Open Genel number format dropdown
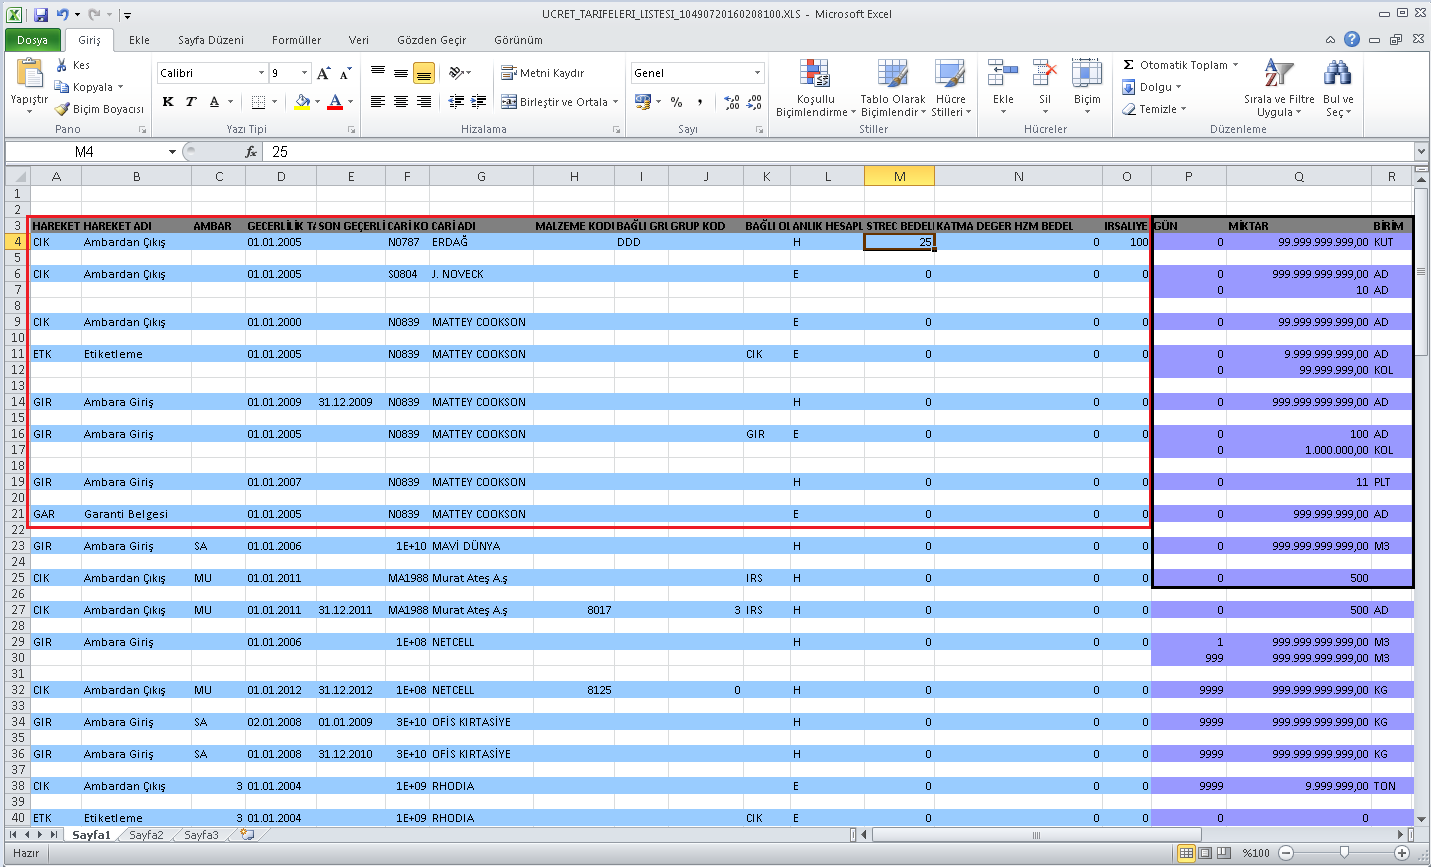1431x867 pixels. coord(757,73)
